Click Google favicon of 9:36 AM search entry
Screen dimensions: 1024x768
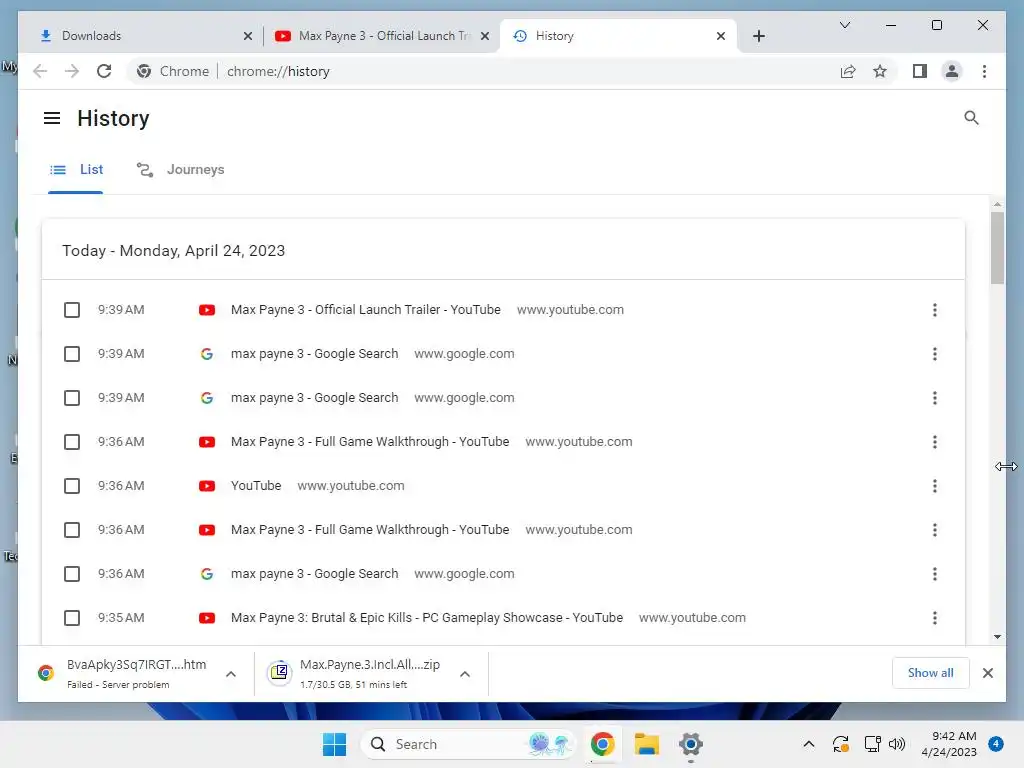207,574
